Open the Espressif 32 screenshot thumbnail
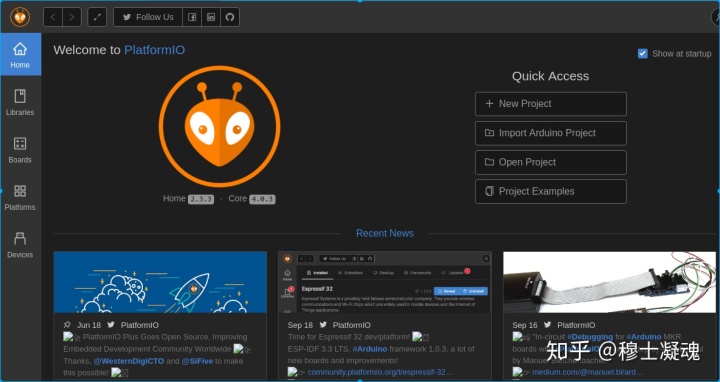 coord(385,282)
